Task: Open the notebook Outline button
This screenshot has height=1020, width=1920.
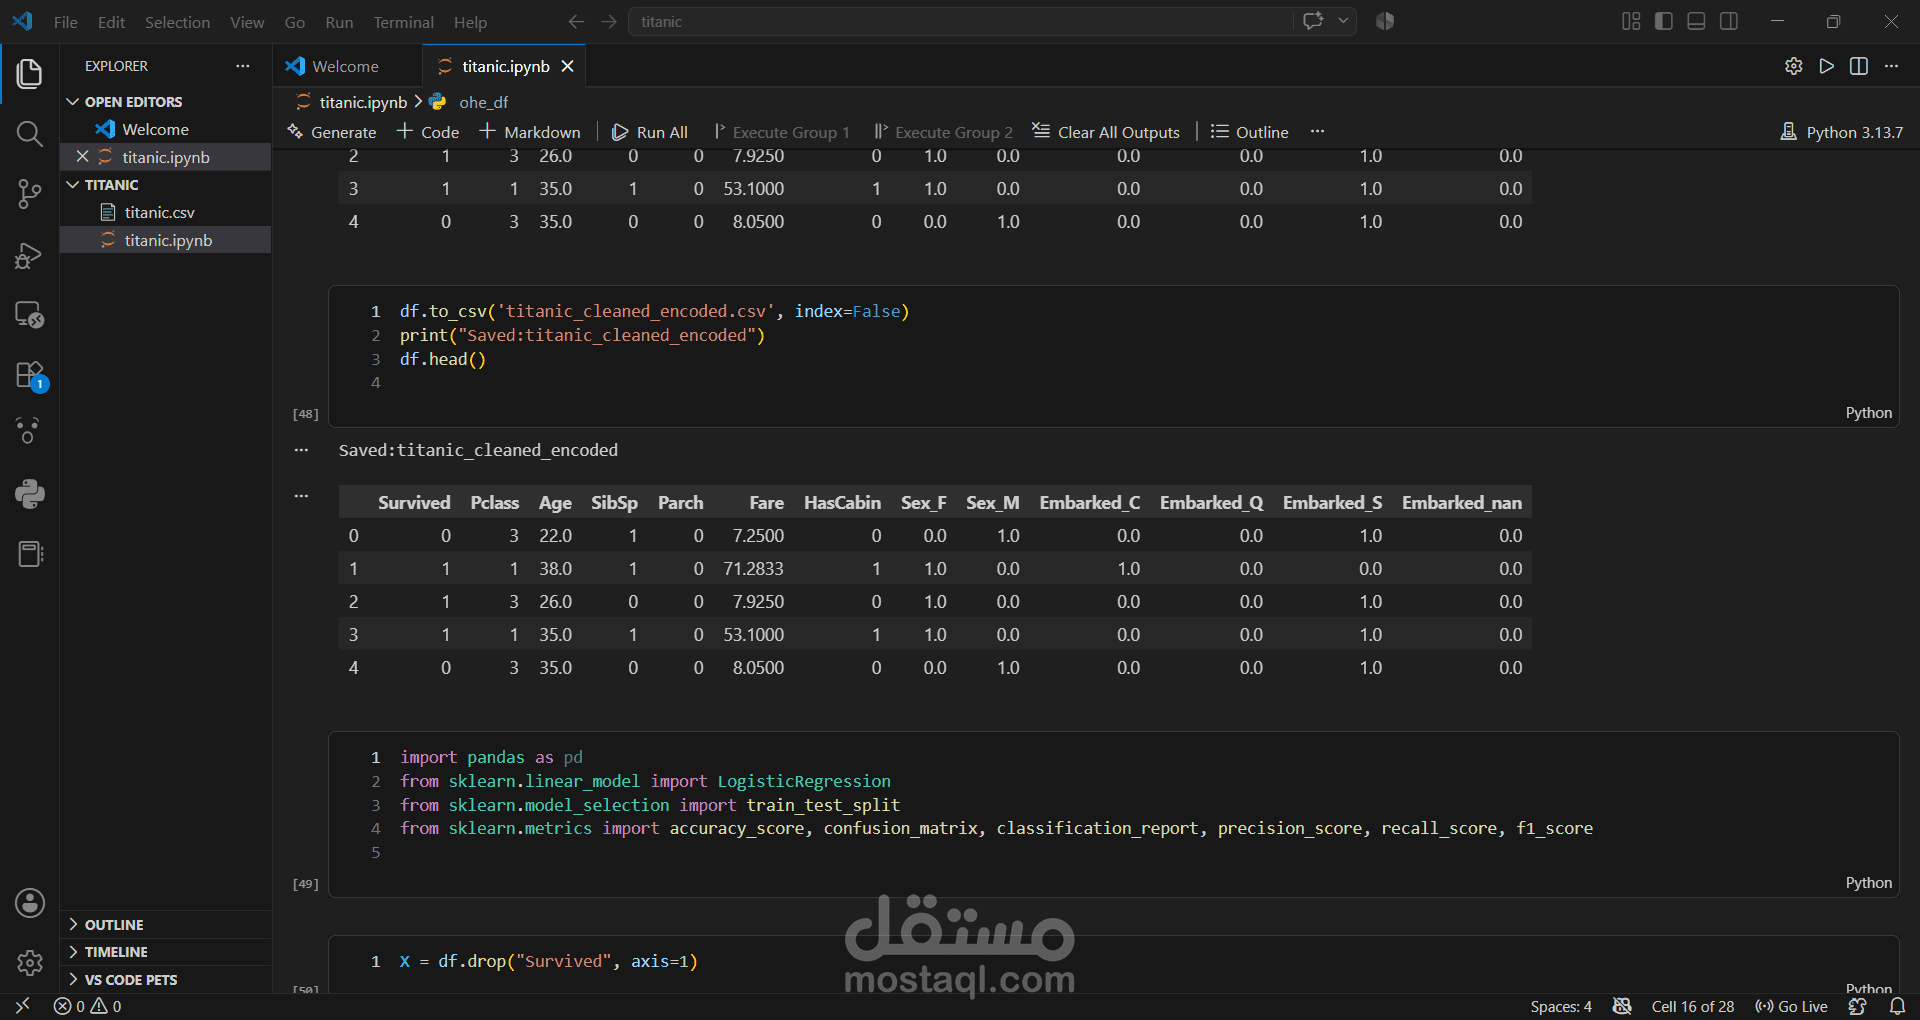Action: (1249, 132)
